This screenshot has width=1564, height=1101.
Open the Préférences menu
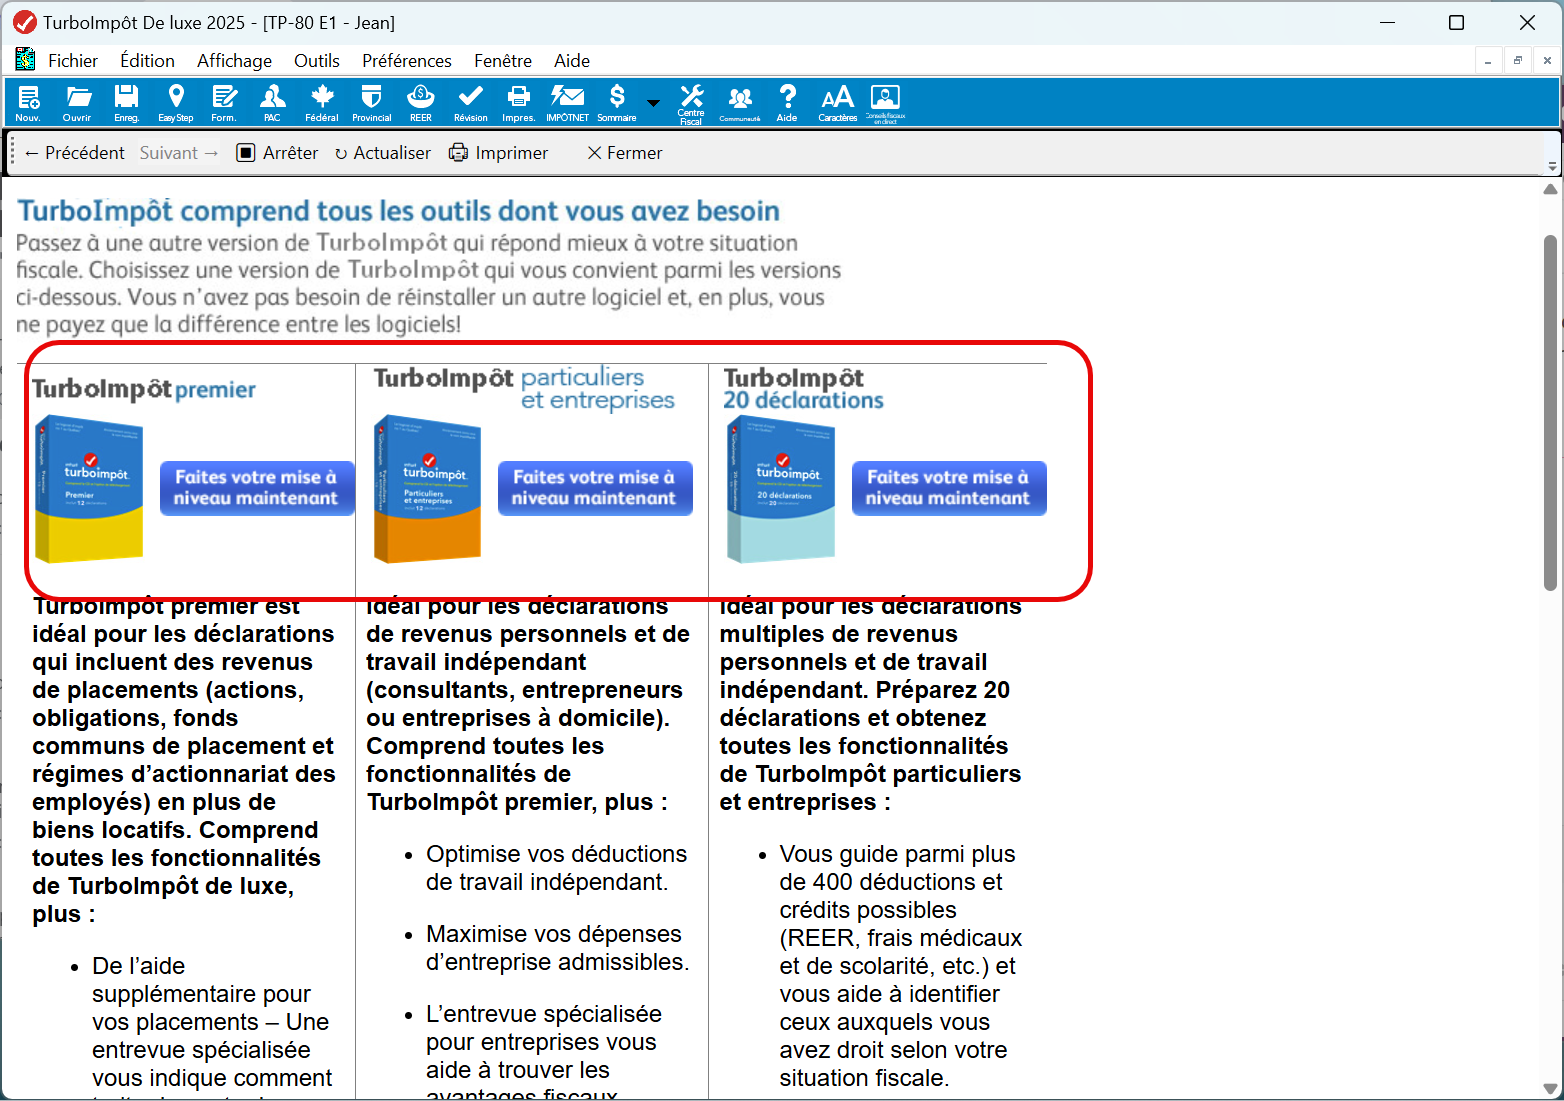[407, 61]
